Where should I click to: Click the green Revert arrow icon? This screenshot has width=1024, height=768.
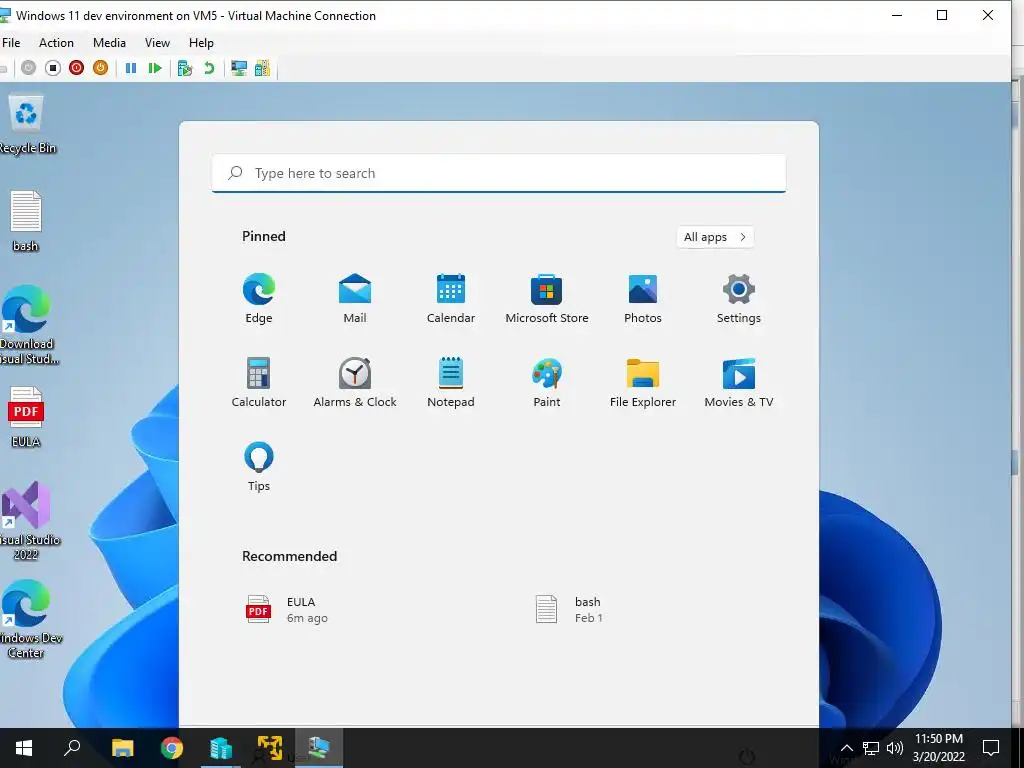tap(209, 68)
